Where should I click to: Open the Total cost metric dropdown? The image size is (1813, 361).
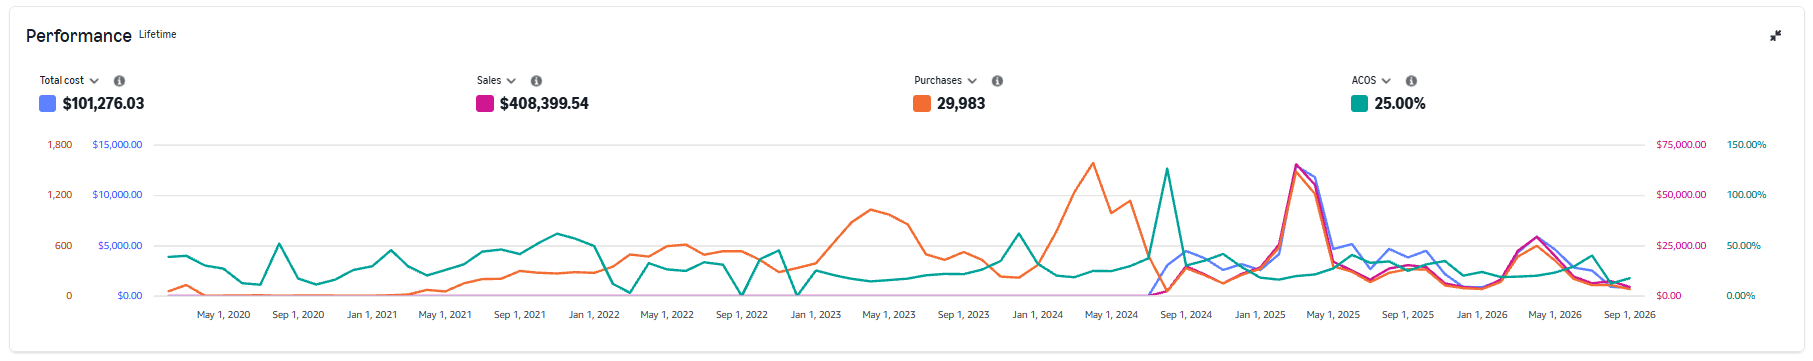pos(69,81)
